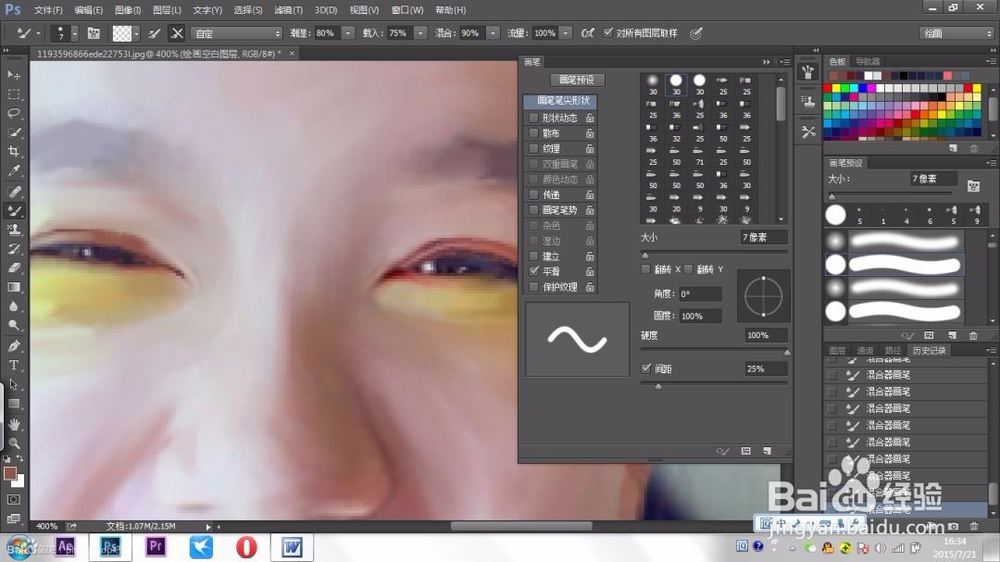Select the Type tool

tap(13, 366)
